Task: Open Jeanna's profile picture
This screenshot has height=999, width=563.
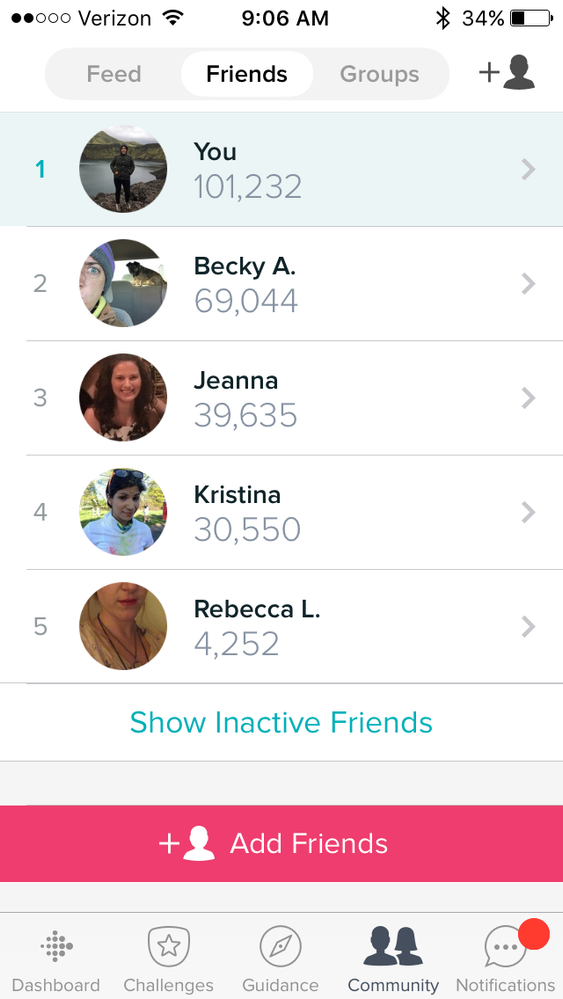Action: [x=123, y=398]
